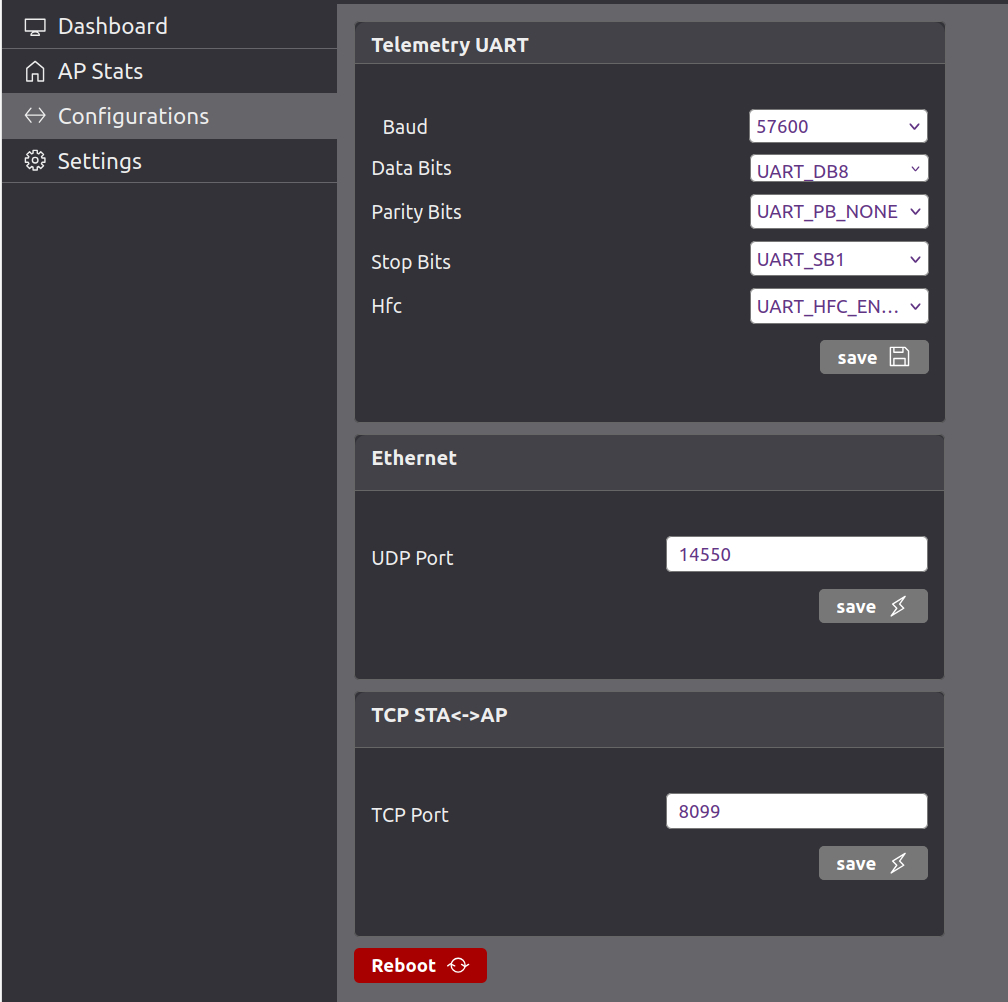Click floppy disk icon in Telemetry UART save
The image size is (1008, 1002).
pyautogui.click(x=899, y=358)
